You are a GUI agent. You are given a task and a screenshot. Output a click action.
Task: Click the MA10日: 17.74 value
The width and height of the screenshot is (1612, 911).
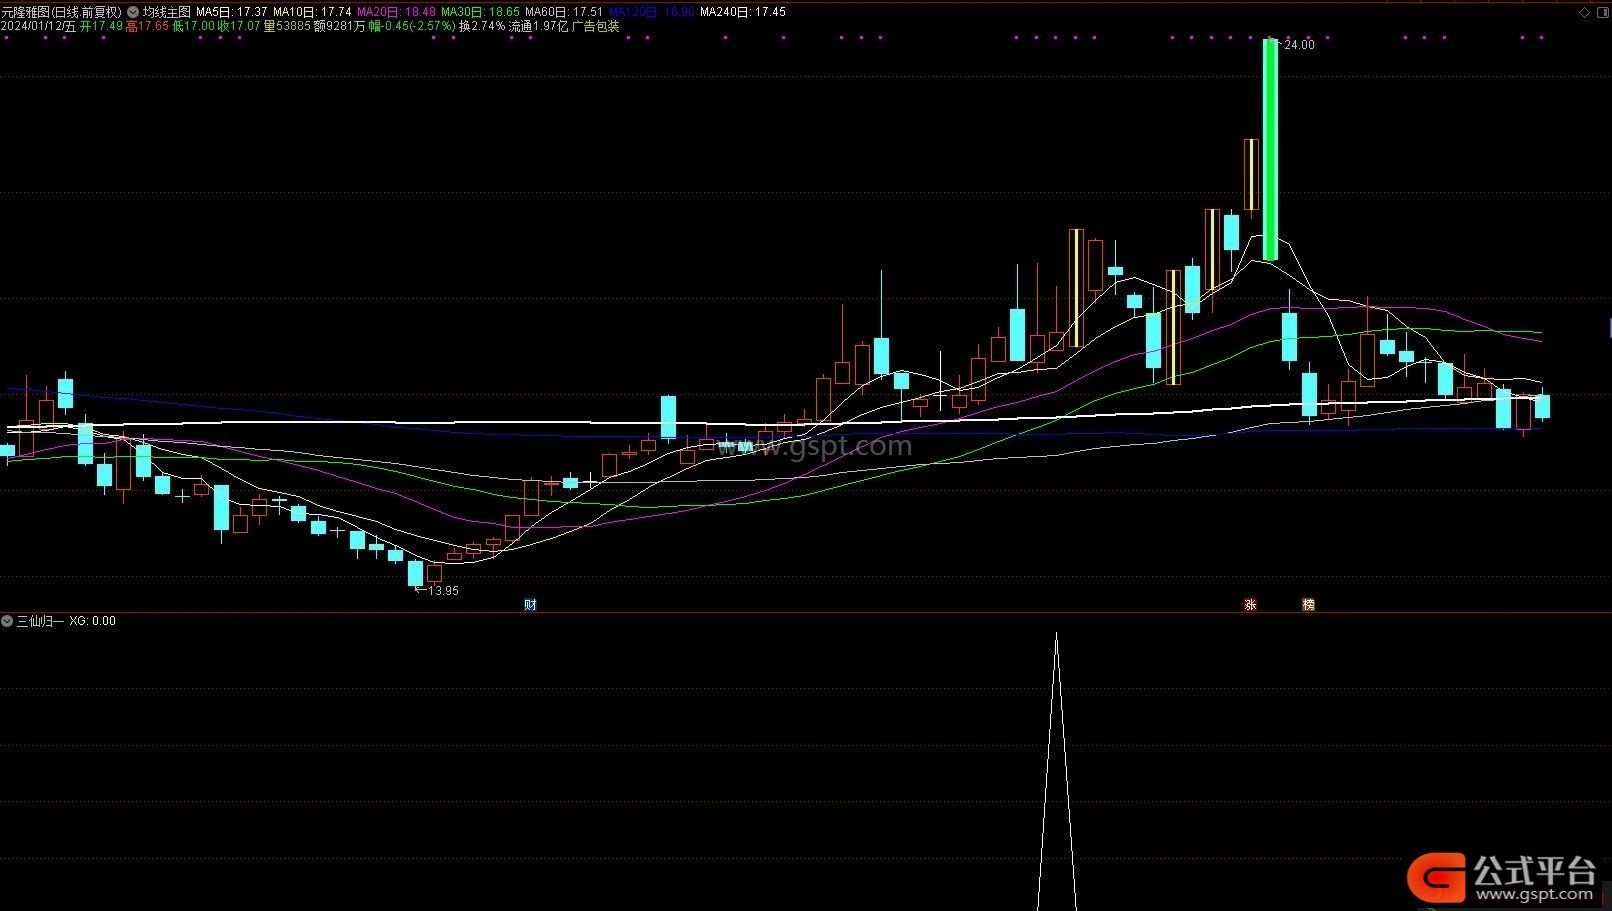[312, 12]
